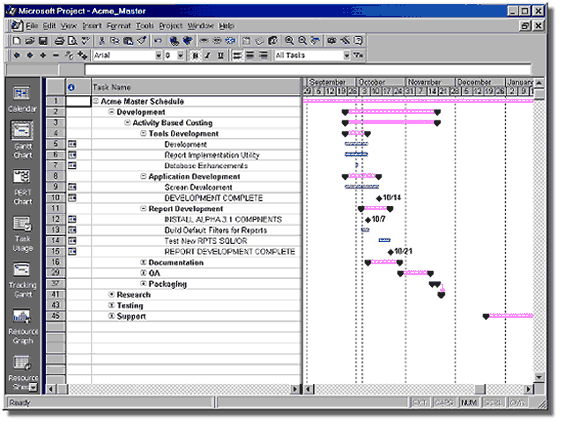This screenshot has height=426, width=570.
Task: Toggle underline formatting
Action: click(x=220, y=55)
